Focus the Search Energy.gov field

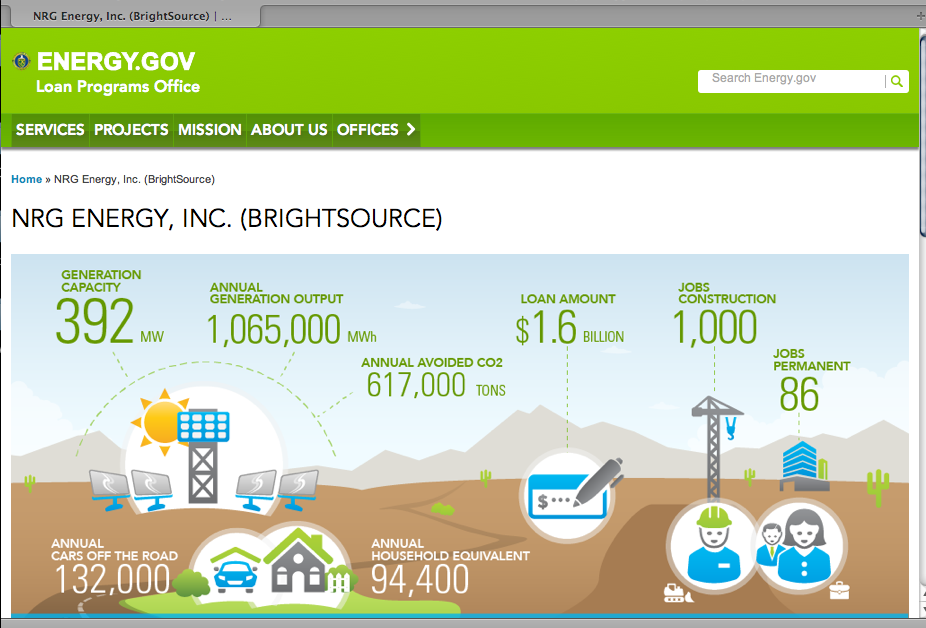791,81
